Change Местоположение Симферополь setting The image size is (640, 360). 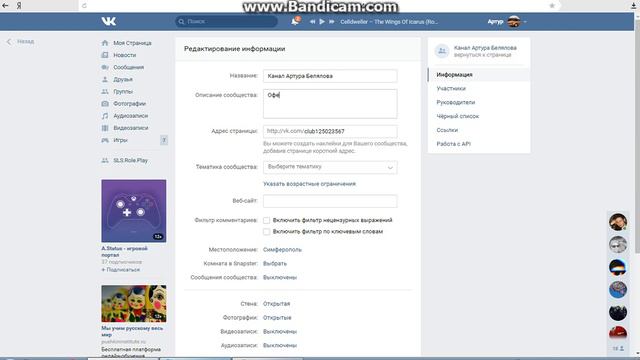pos(282,249)
